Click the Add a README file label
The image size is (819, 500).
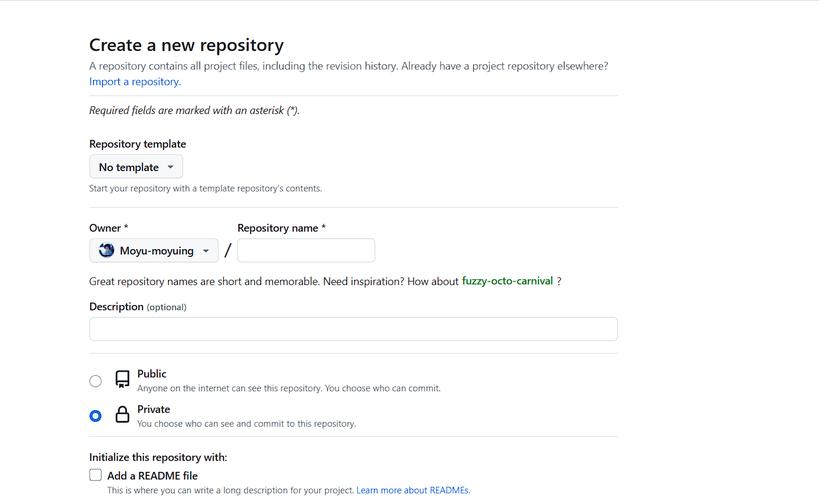(153, 475)
